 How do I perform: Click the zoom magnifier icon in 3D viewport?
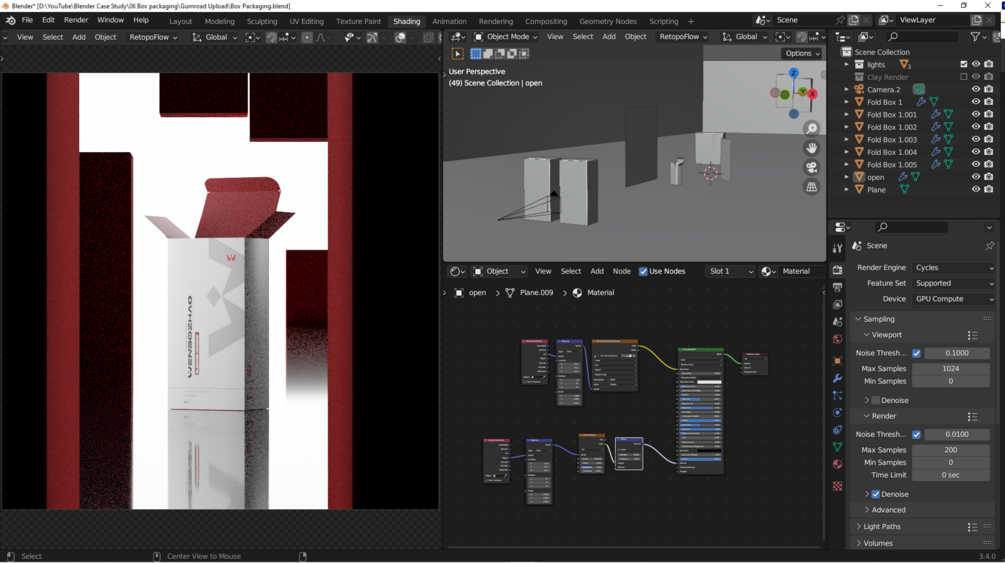click(x=811, y=129)
